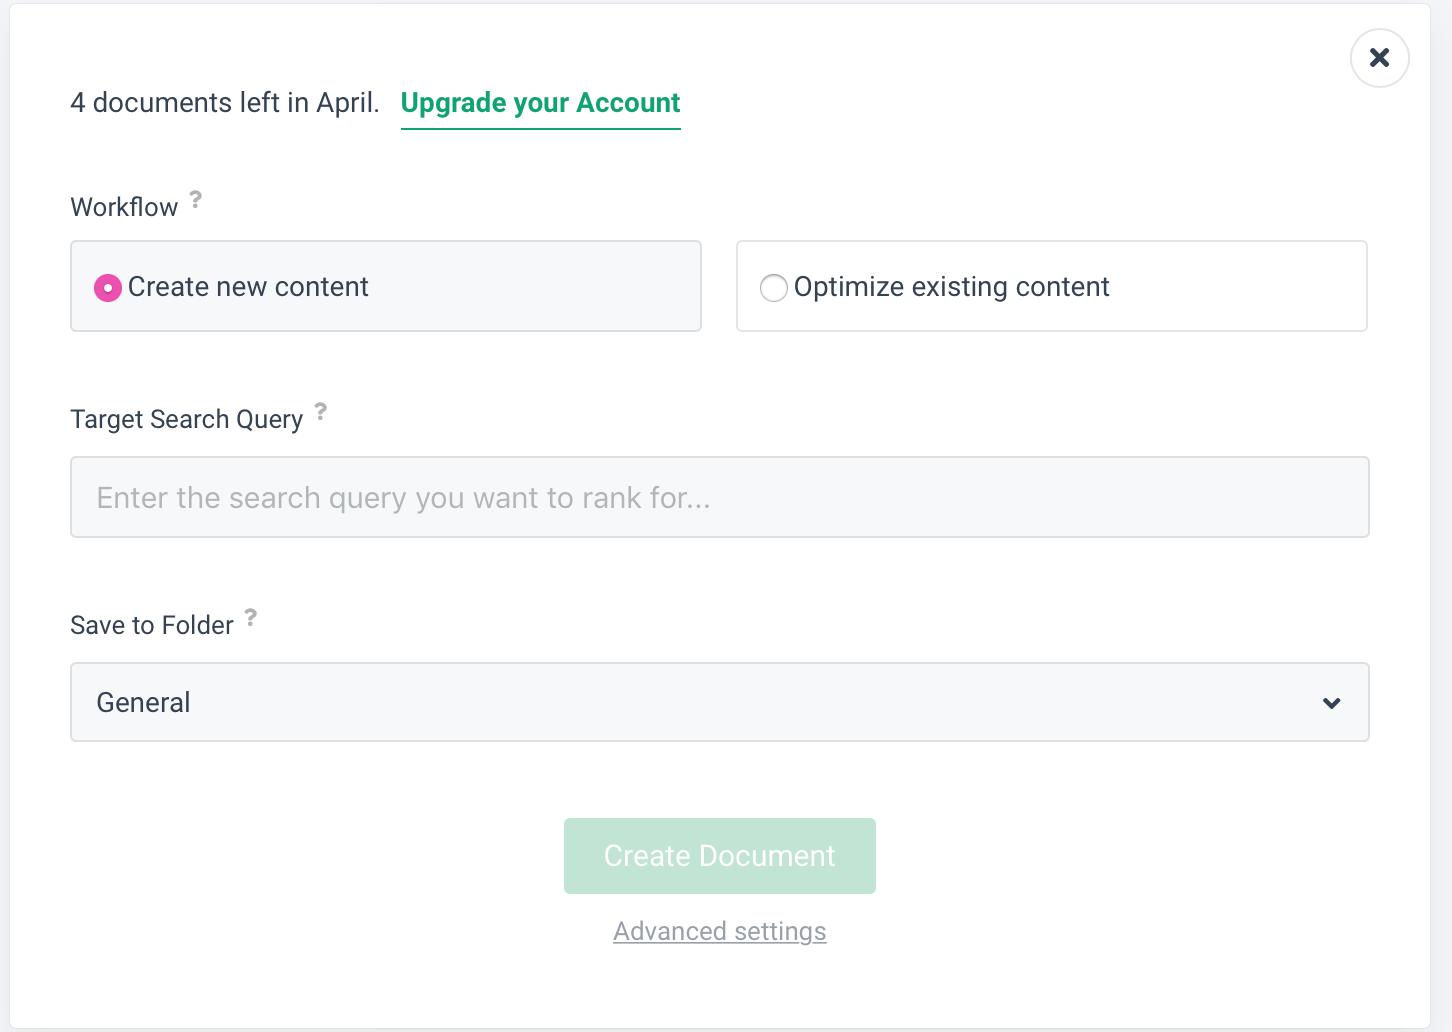
Task: Open the Upgrade your Account link
Action: coord(540,103)
